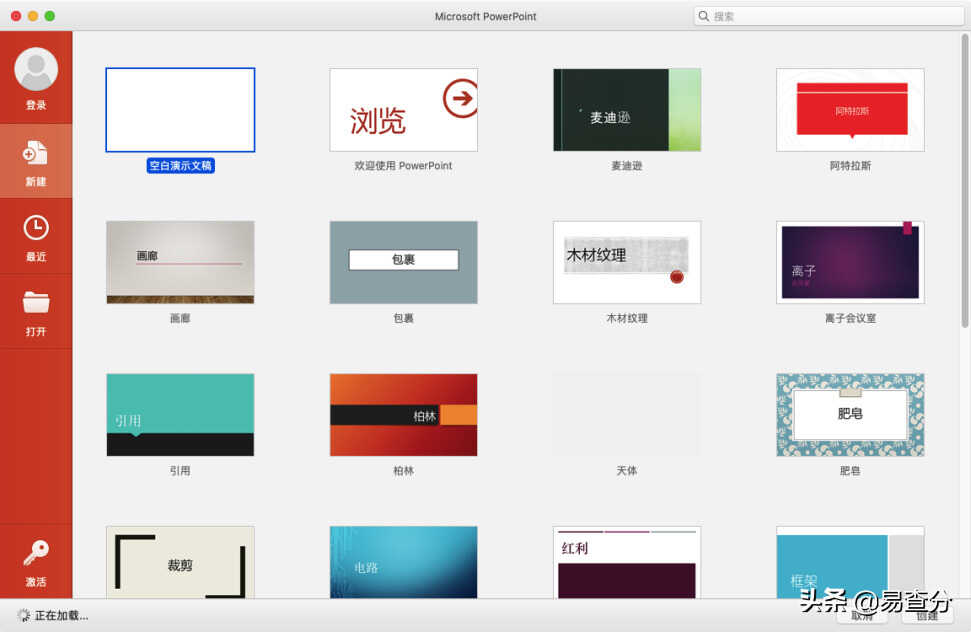Select the 木材纹理 template

(x=627, y=262)
